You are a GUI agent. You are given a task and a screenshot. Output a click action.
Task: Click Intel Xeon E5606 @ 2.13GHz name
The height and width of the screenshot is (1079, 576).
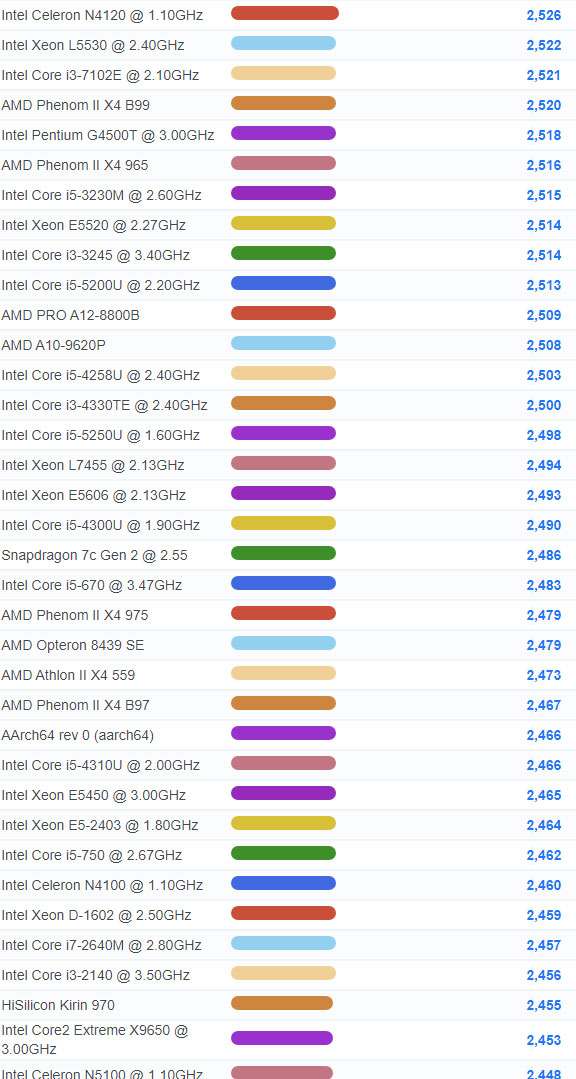pos(94,495)
